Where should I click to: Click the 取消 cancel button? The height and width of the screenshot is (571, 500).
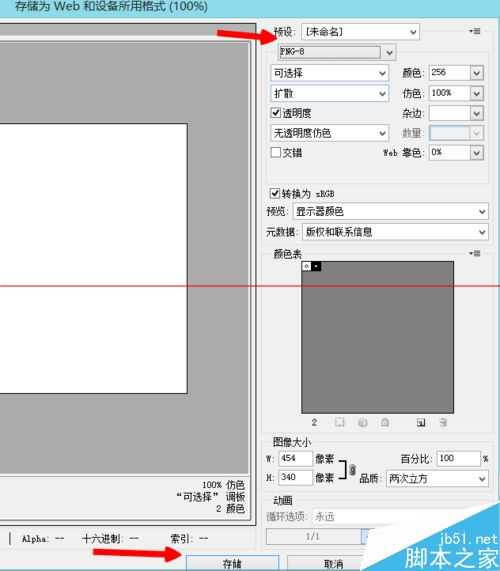[x=333, y=563]
